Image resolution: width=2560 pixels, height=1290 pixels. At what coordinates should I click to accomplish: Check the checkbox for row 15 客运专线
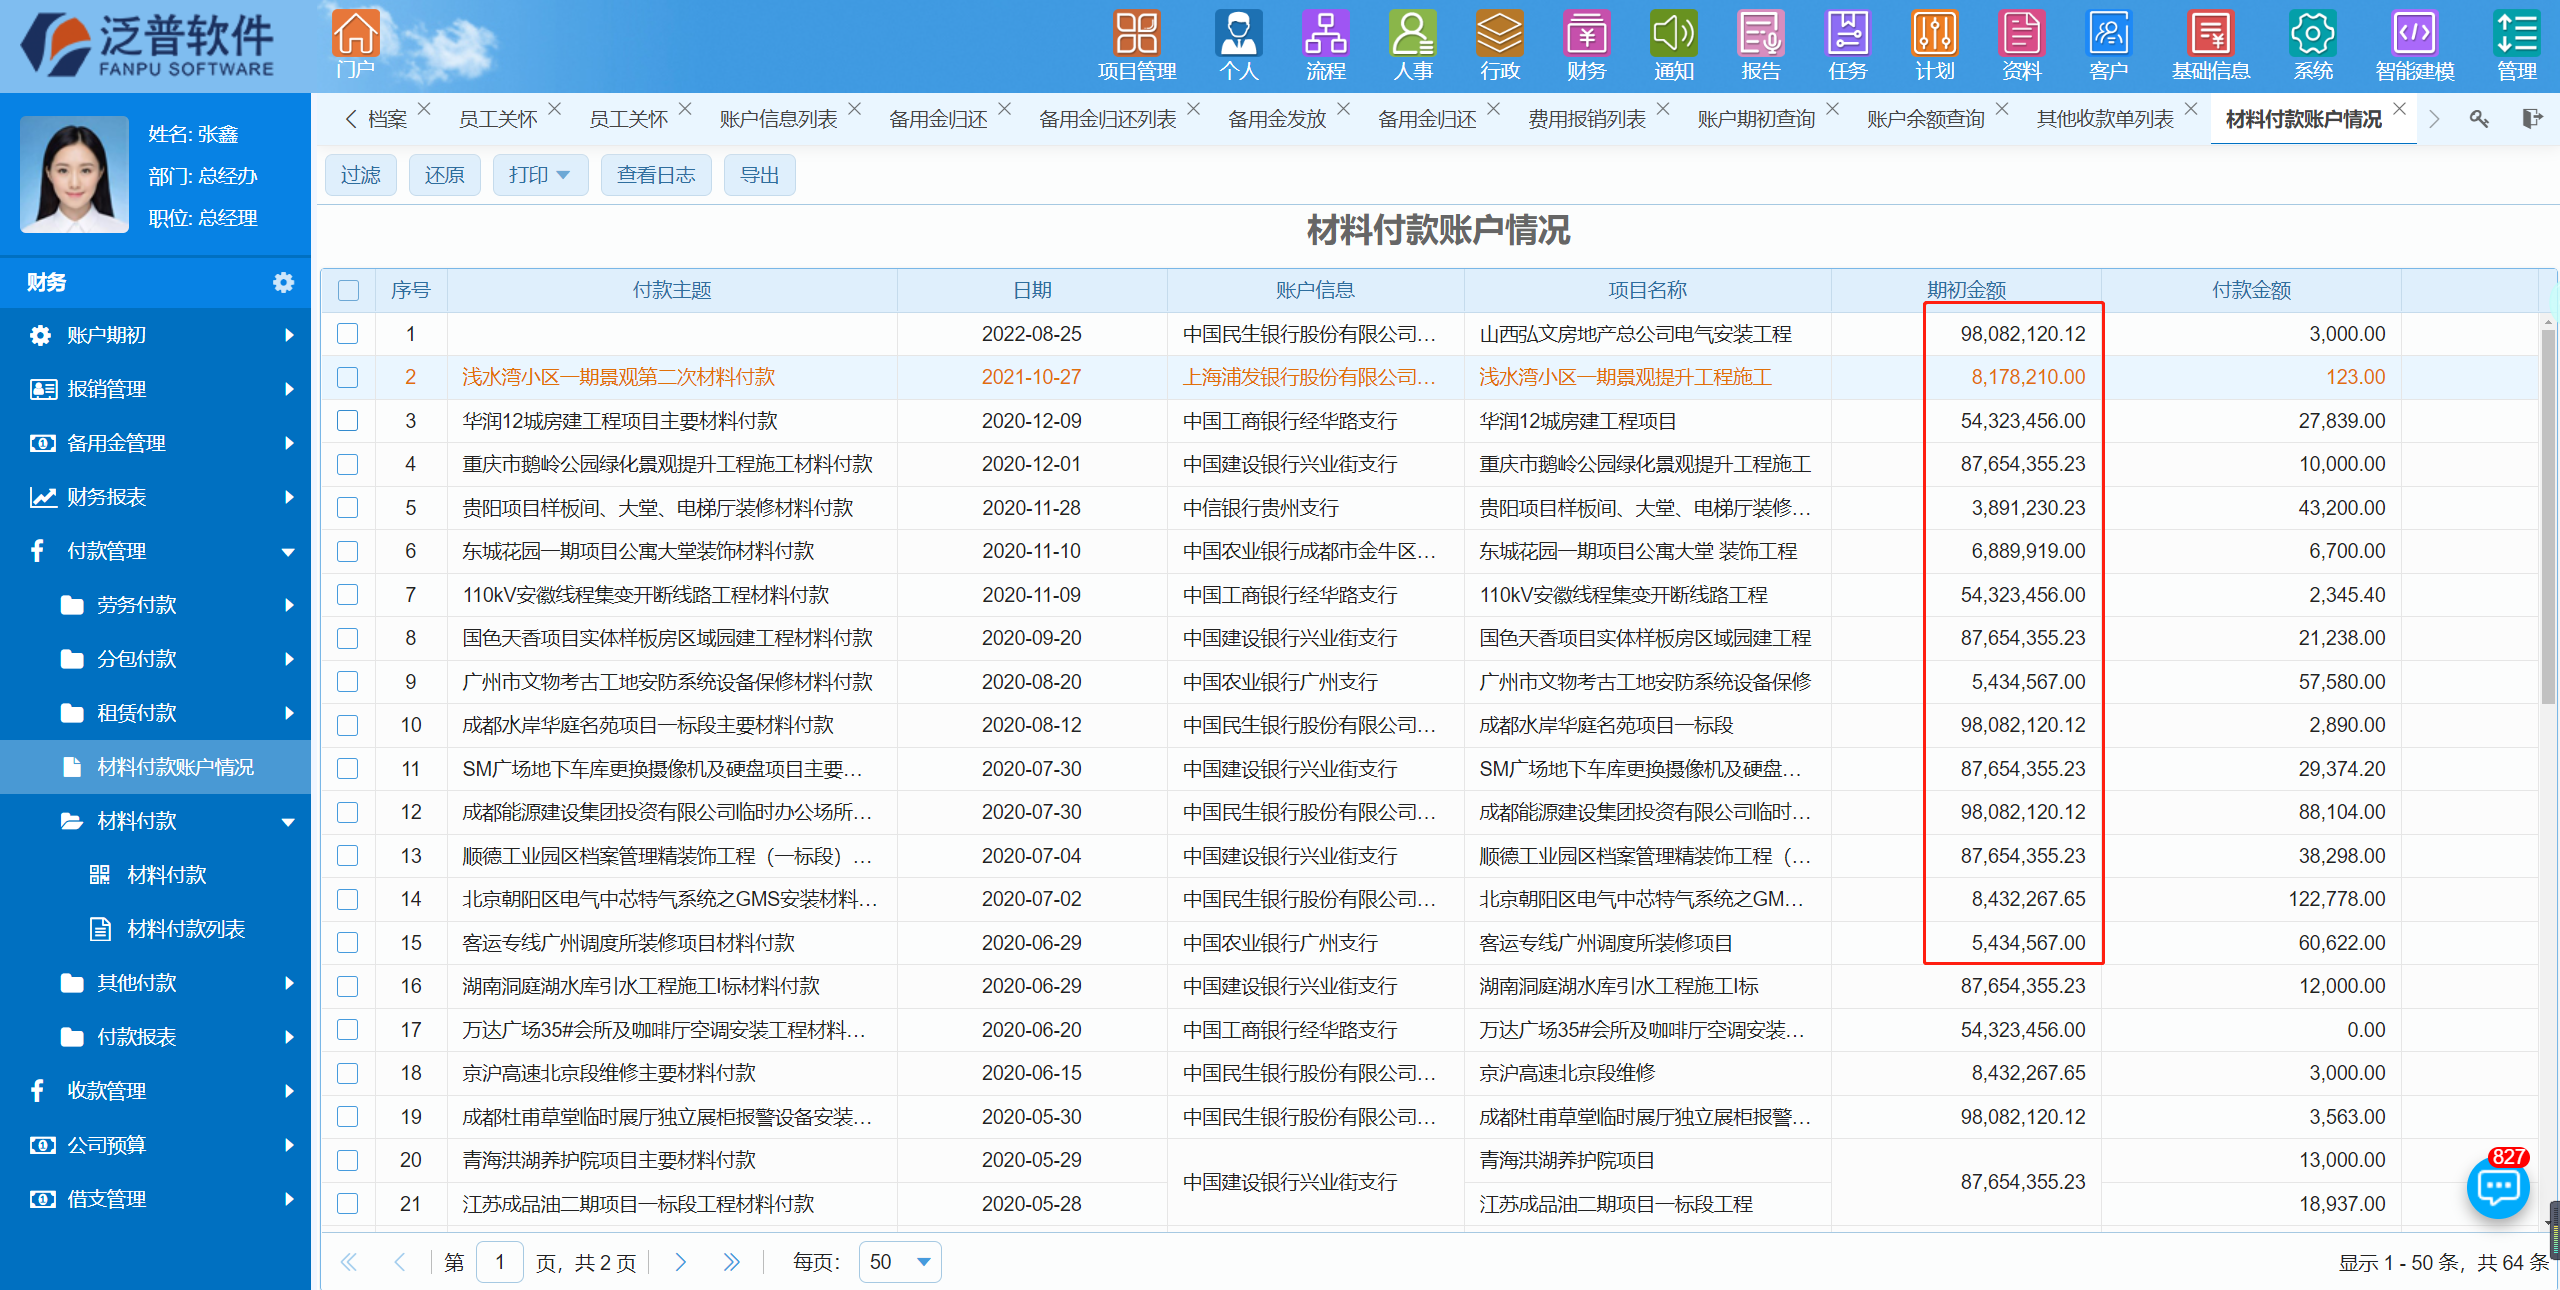[348, 943]
